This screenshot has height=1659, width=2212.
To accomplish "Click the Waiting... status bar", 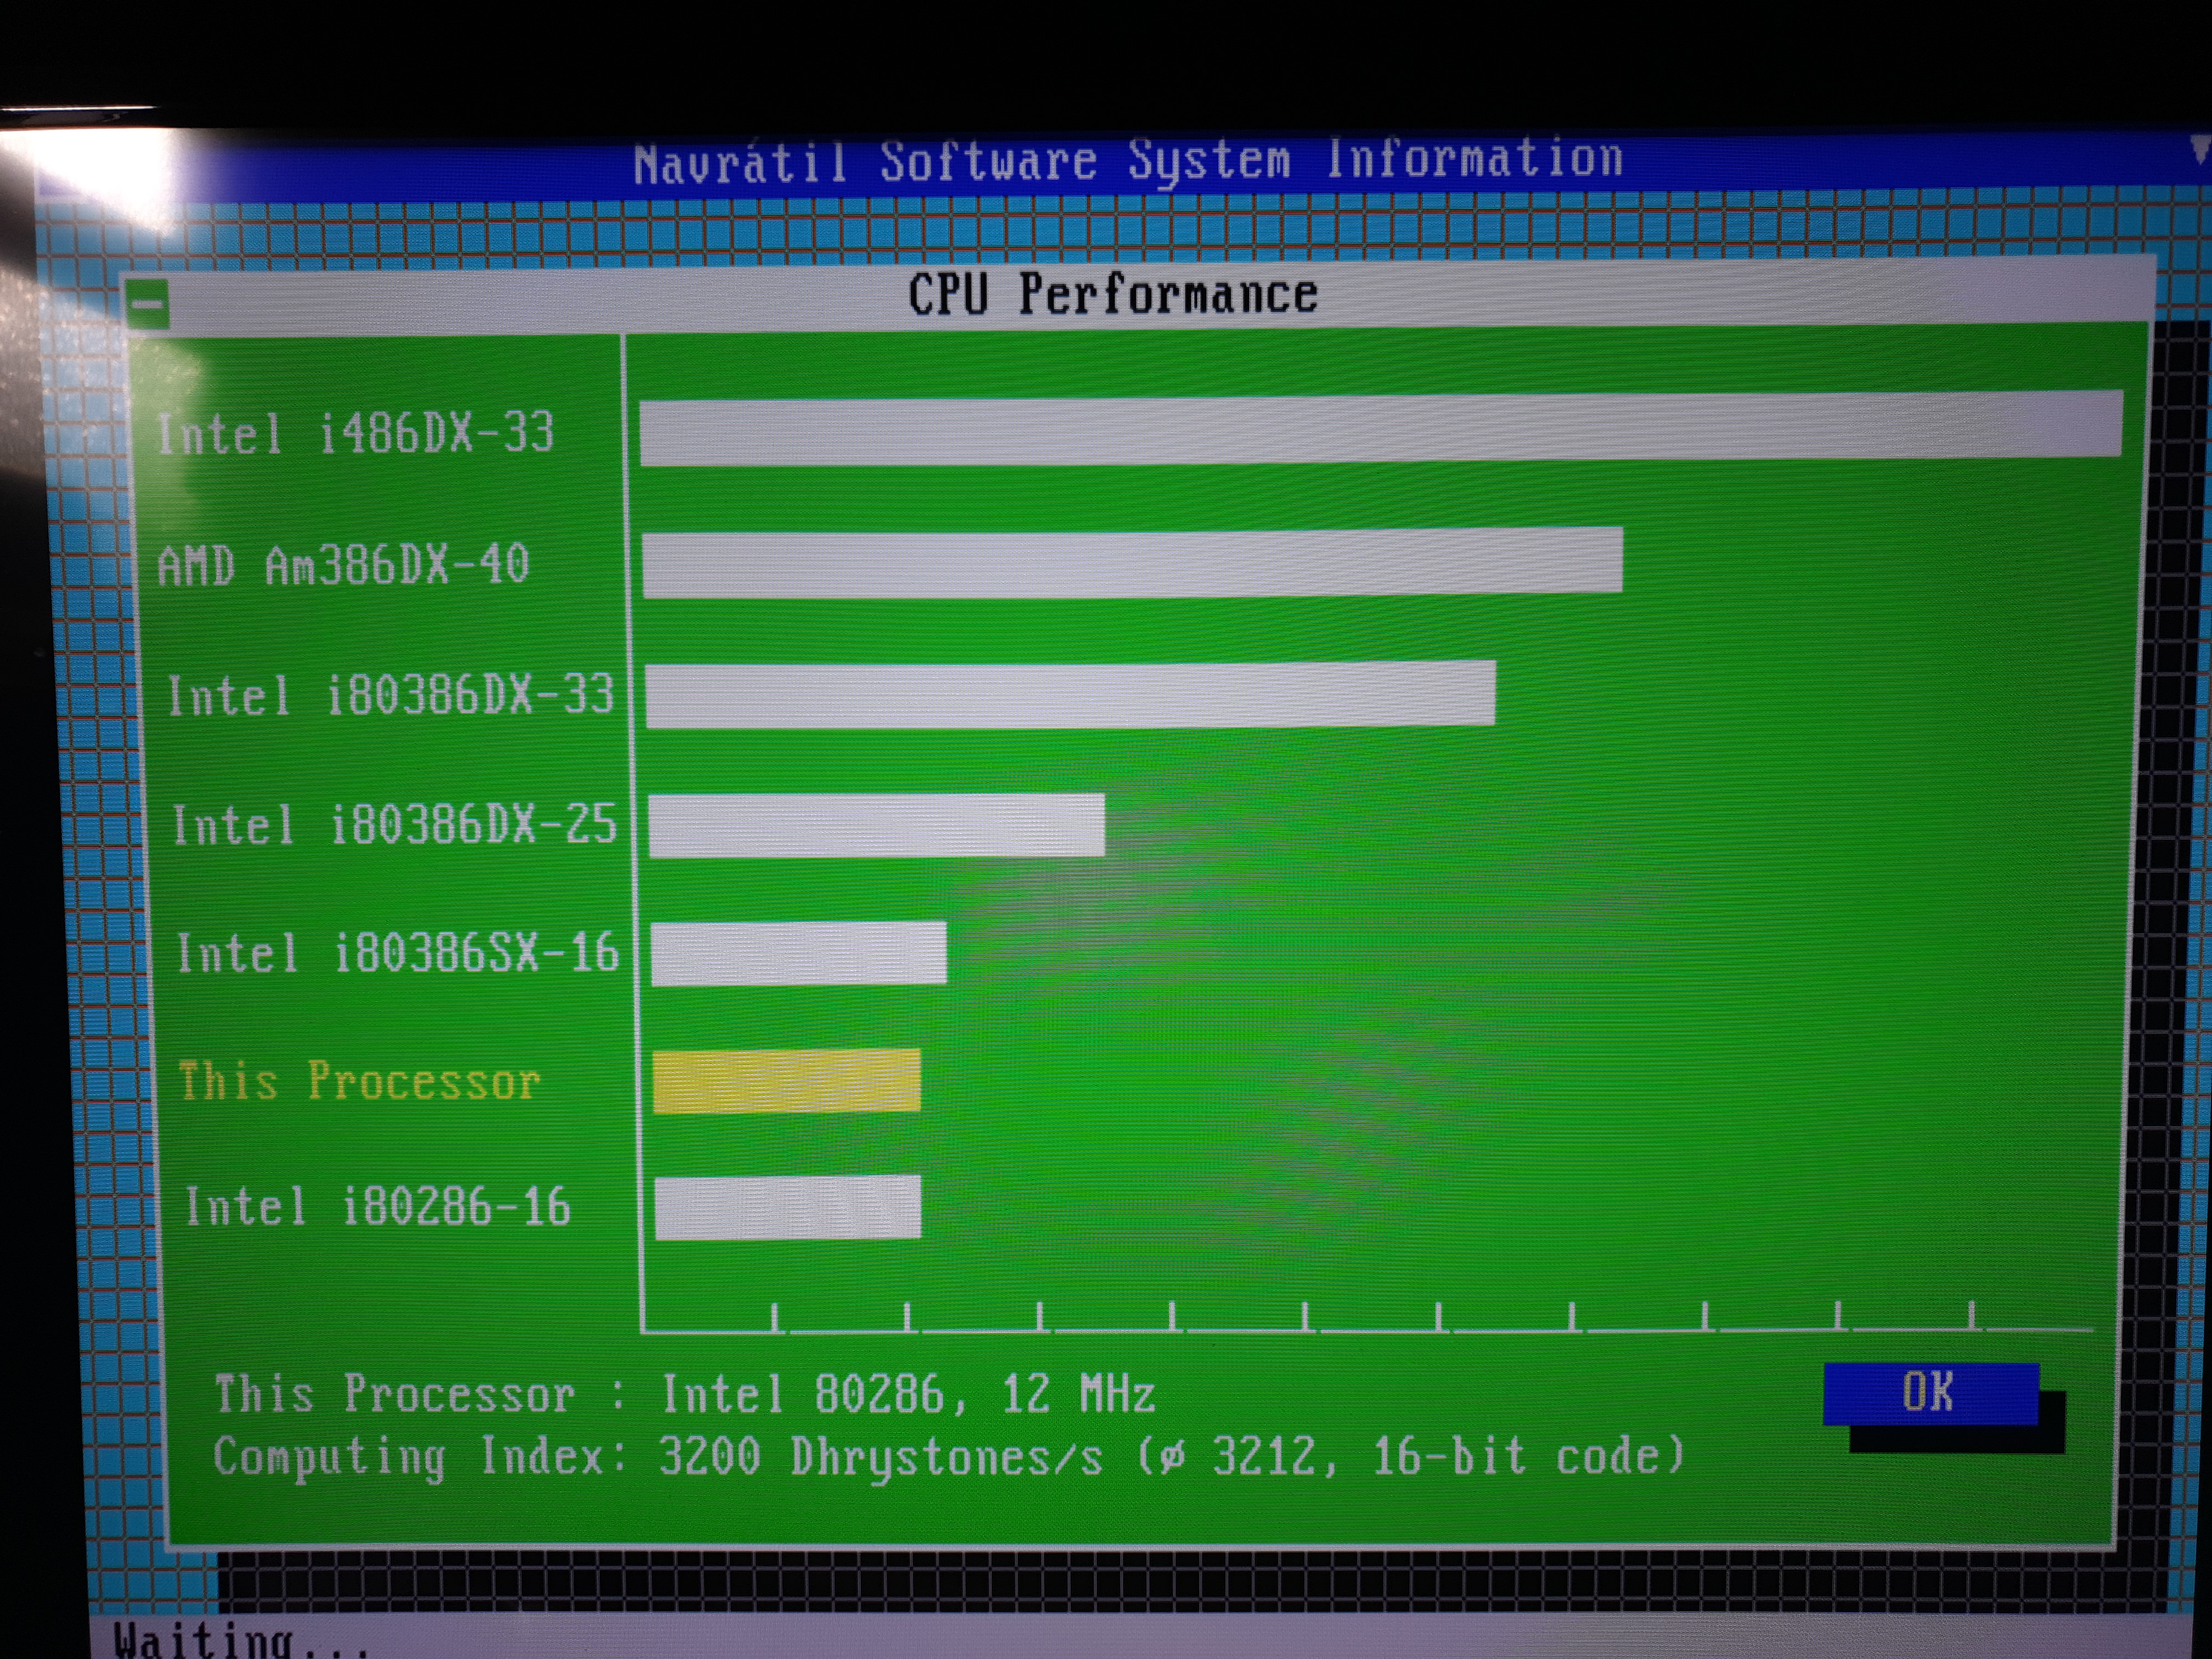I will pos(240,1640).
